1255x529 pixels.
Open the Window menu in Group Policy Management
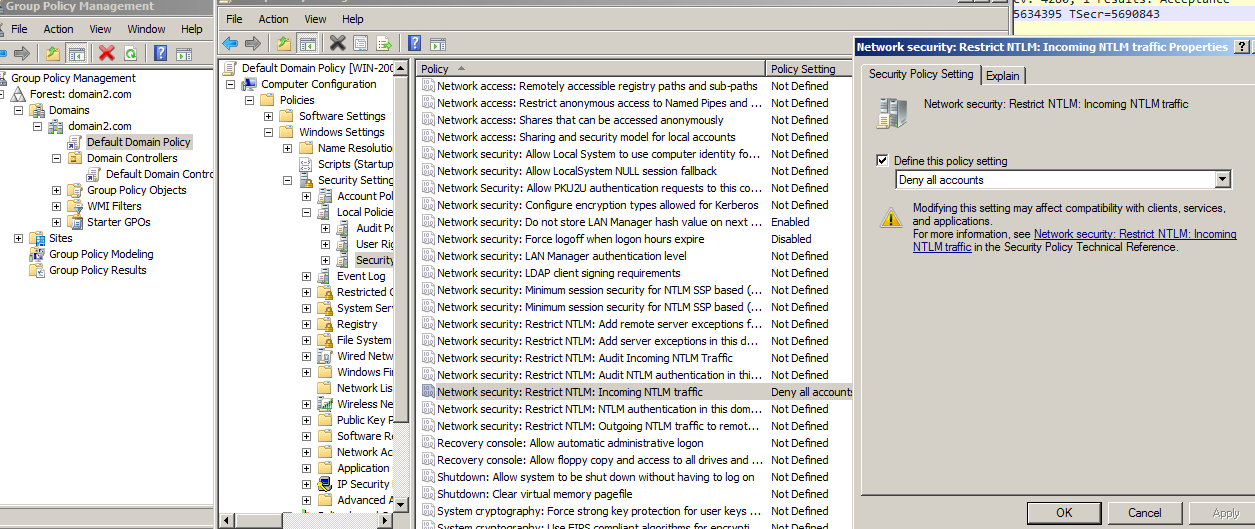tap(147, 29)
